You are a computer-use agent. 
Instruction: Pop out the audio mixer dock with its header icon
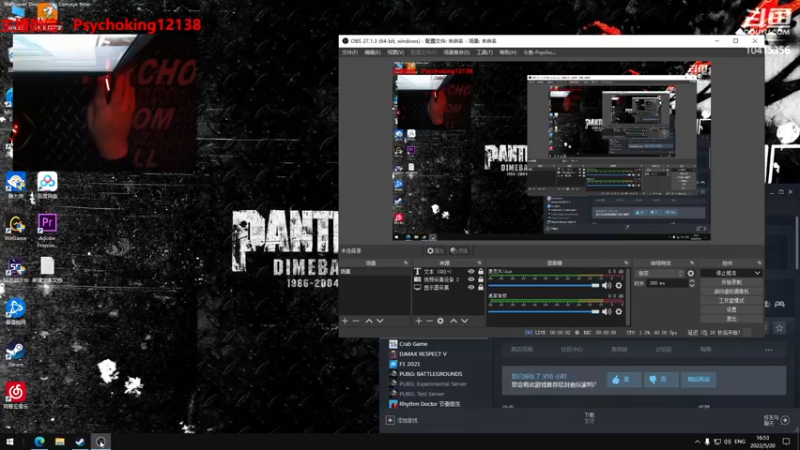tap(626, 263)
